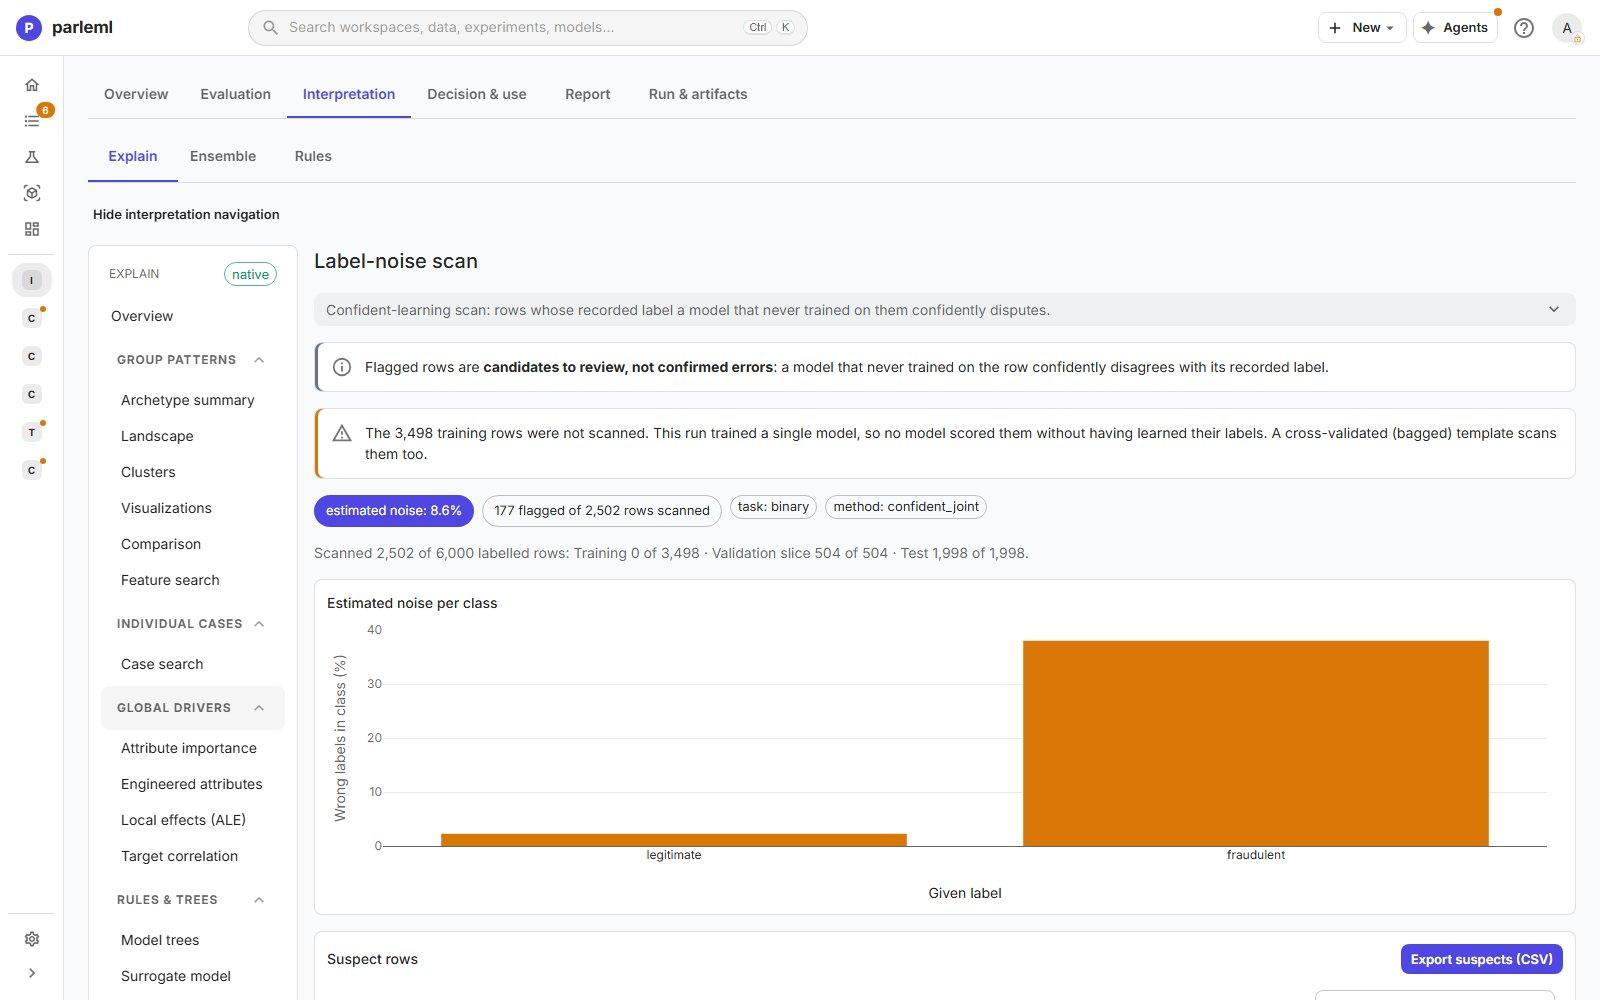Viewport: 1600px width, 1000px height.
Task: Open the New dropdown menu
Action: [1362, 28]
